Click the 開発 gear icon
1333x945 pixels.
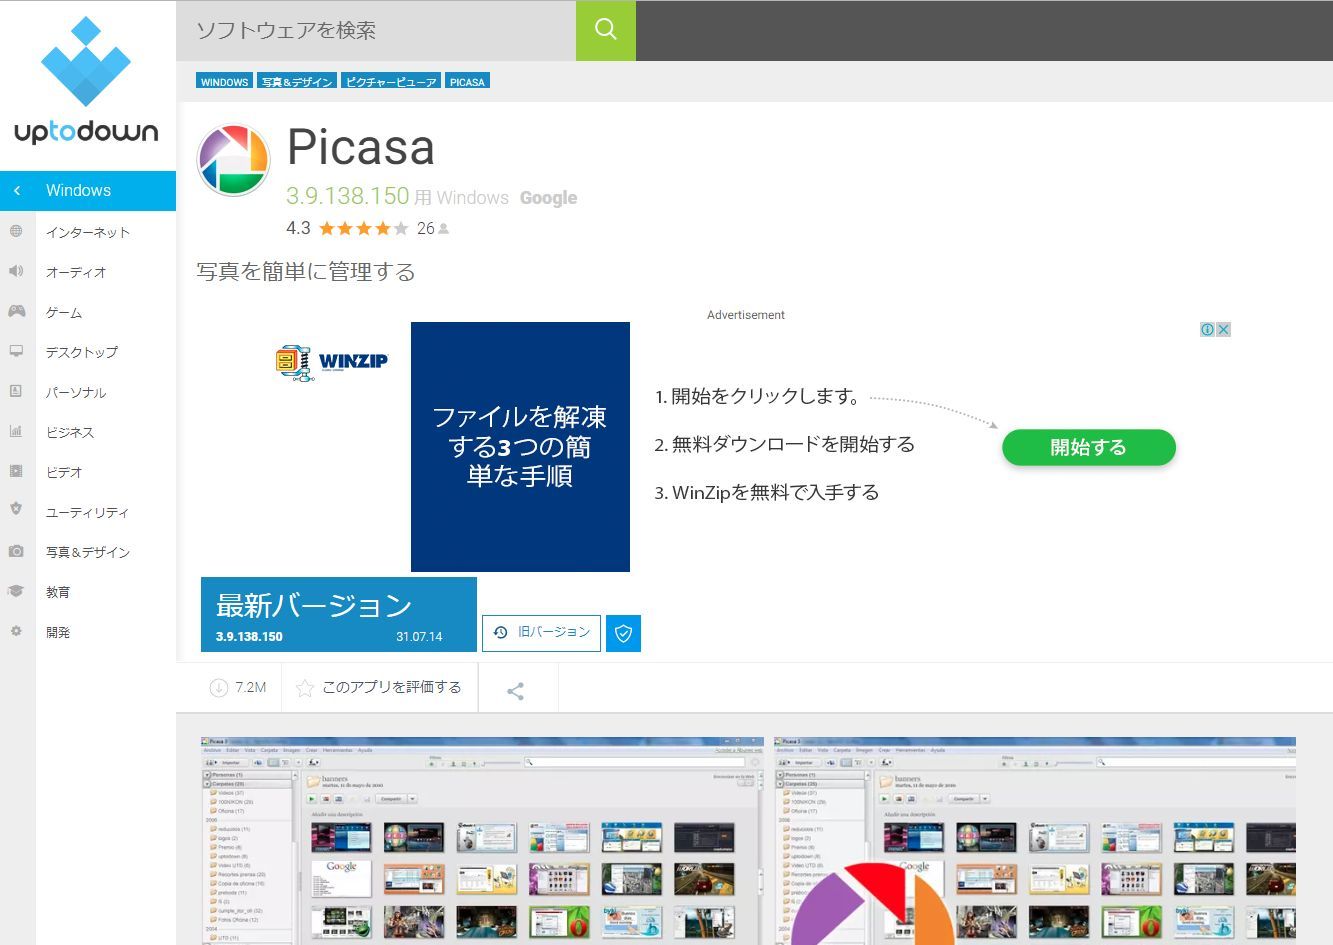tap(16, 631)
